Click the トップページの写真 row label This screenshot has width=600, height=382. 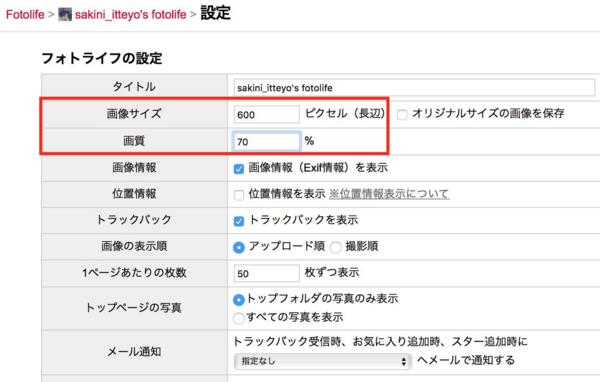point(134,307)
